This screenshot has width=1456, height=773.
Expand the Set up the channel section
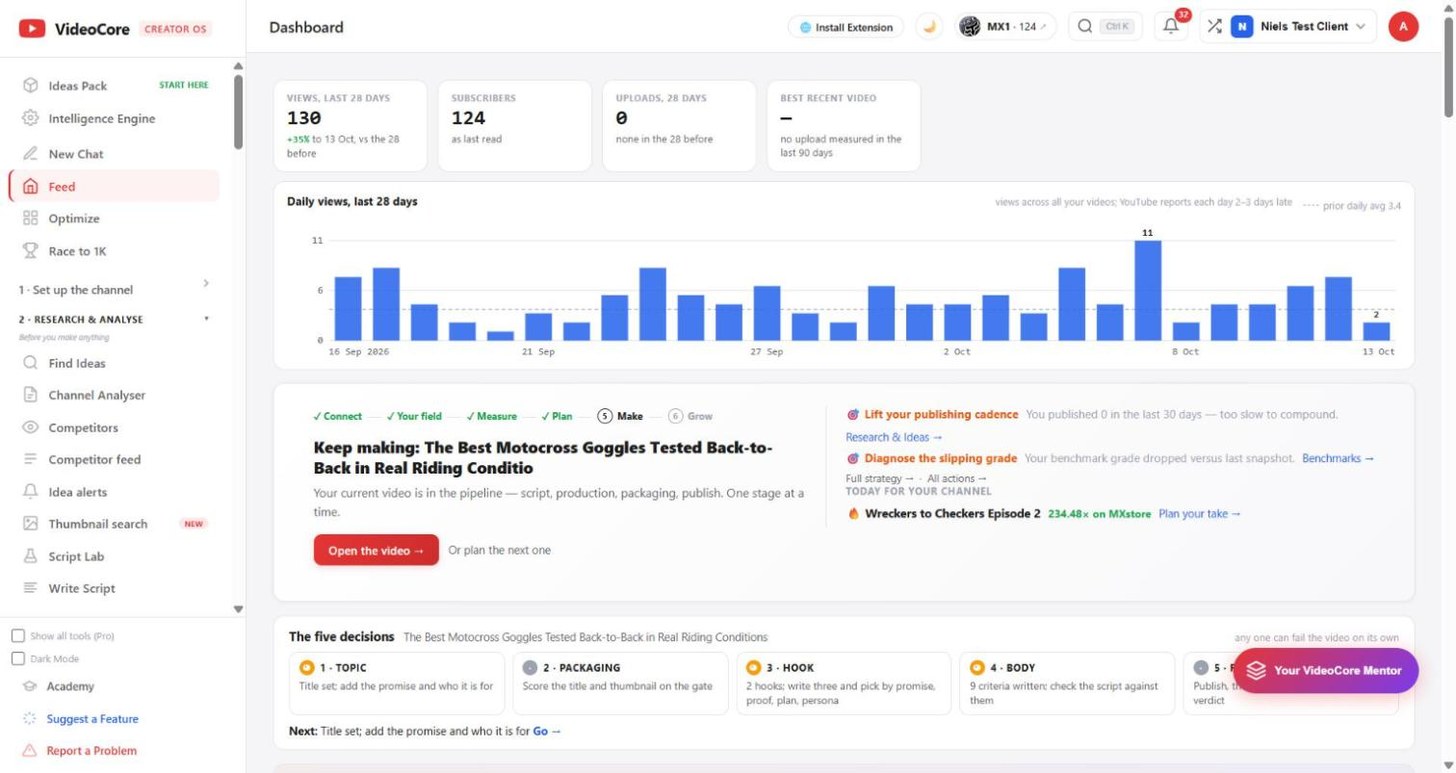coord(114,289)
